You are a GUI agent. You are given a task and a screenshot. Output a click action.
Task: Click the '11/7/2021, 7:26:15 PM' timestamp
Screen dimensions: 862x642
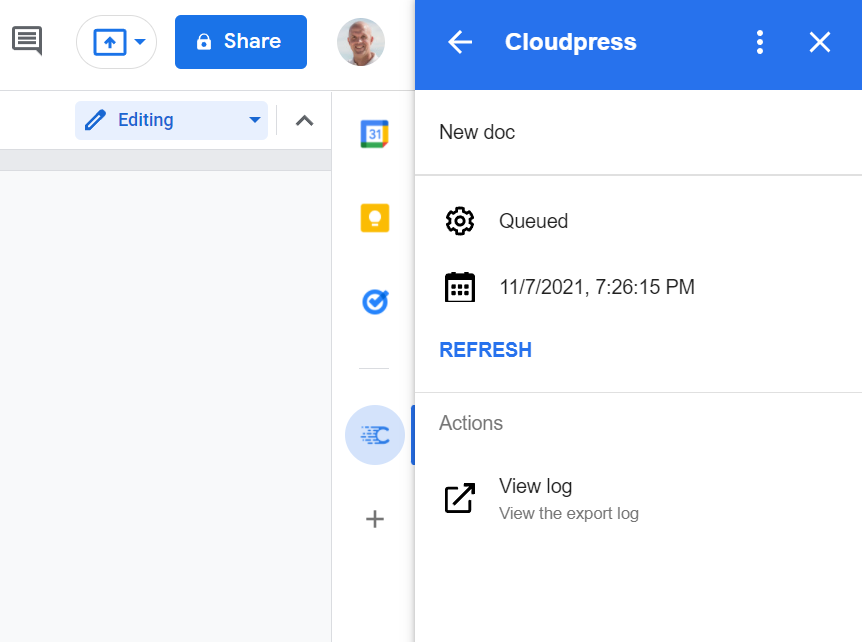coord(597,287)
